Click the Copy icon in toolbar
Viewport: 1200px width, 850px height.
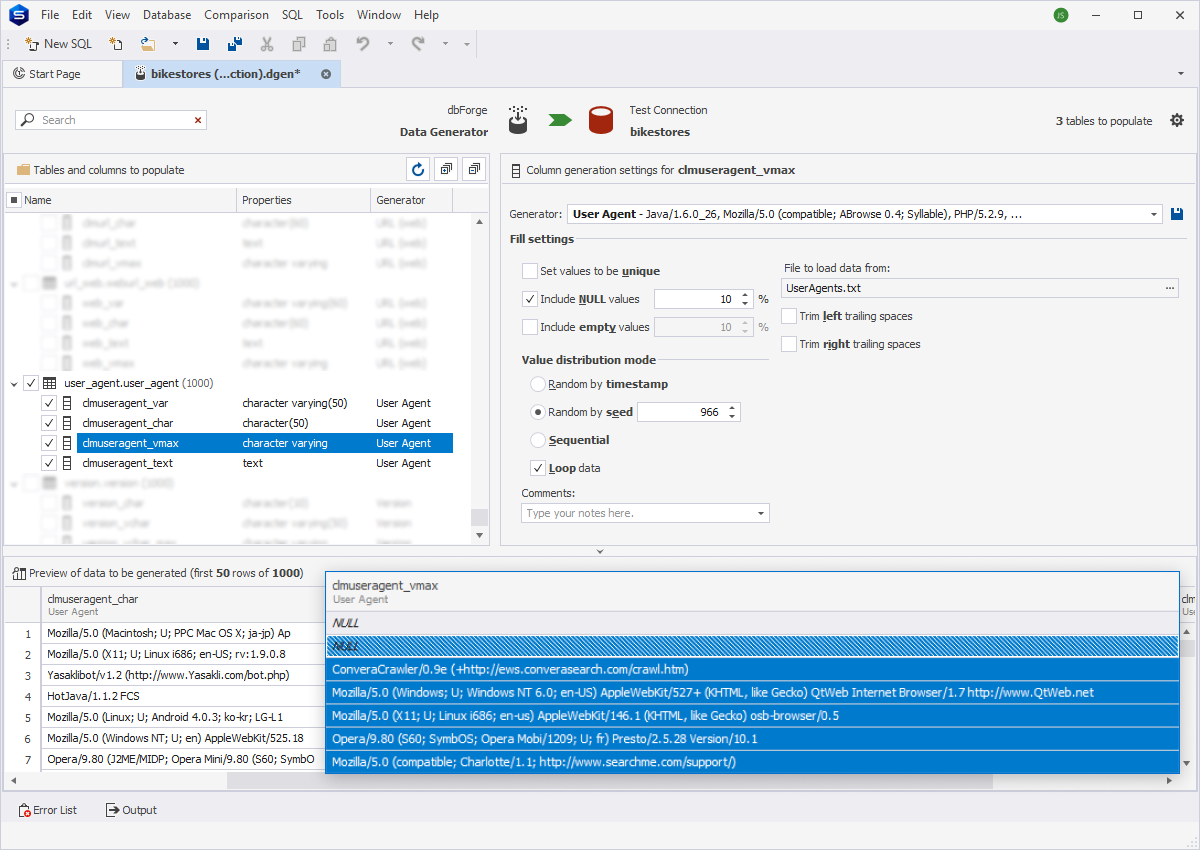pos(299,44)
